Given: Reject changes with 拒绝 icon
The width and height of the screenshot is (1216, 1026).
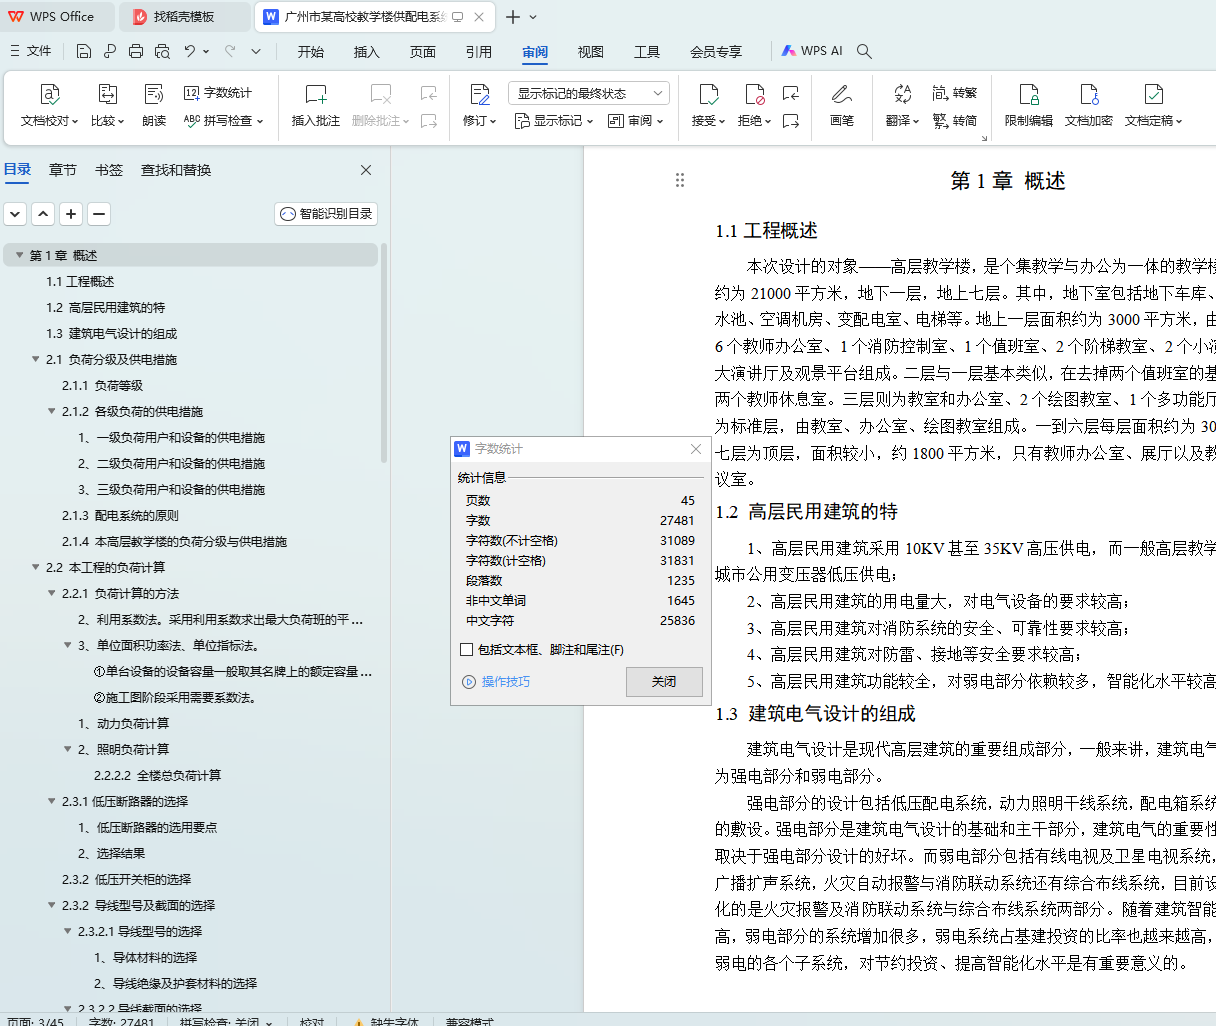Looking at the screenshot, I should coord(755,94).
